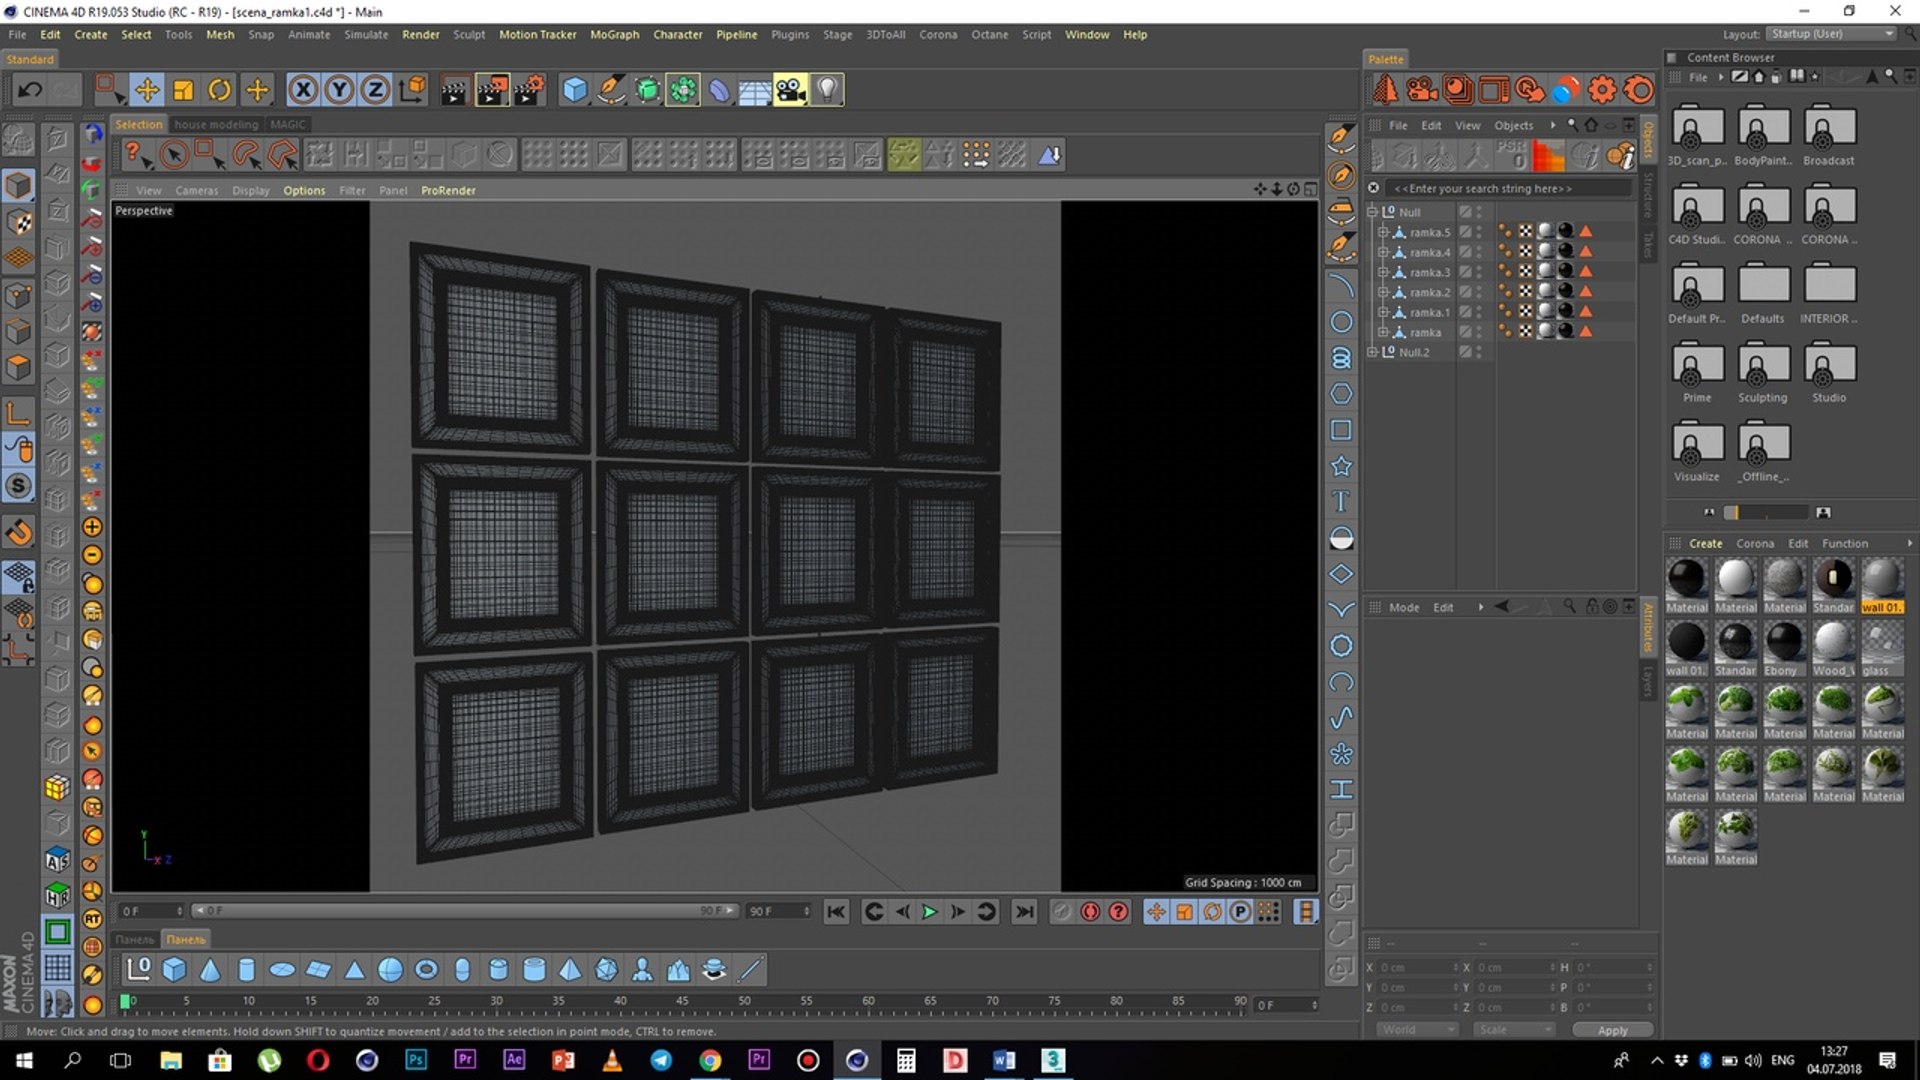The image size is (1920, 1080).
Task: Open the World coordinate dropdown
Action: tap(1417, 1030)
